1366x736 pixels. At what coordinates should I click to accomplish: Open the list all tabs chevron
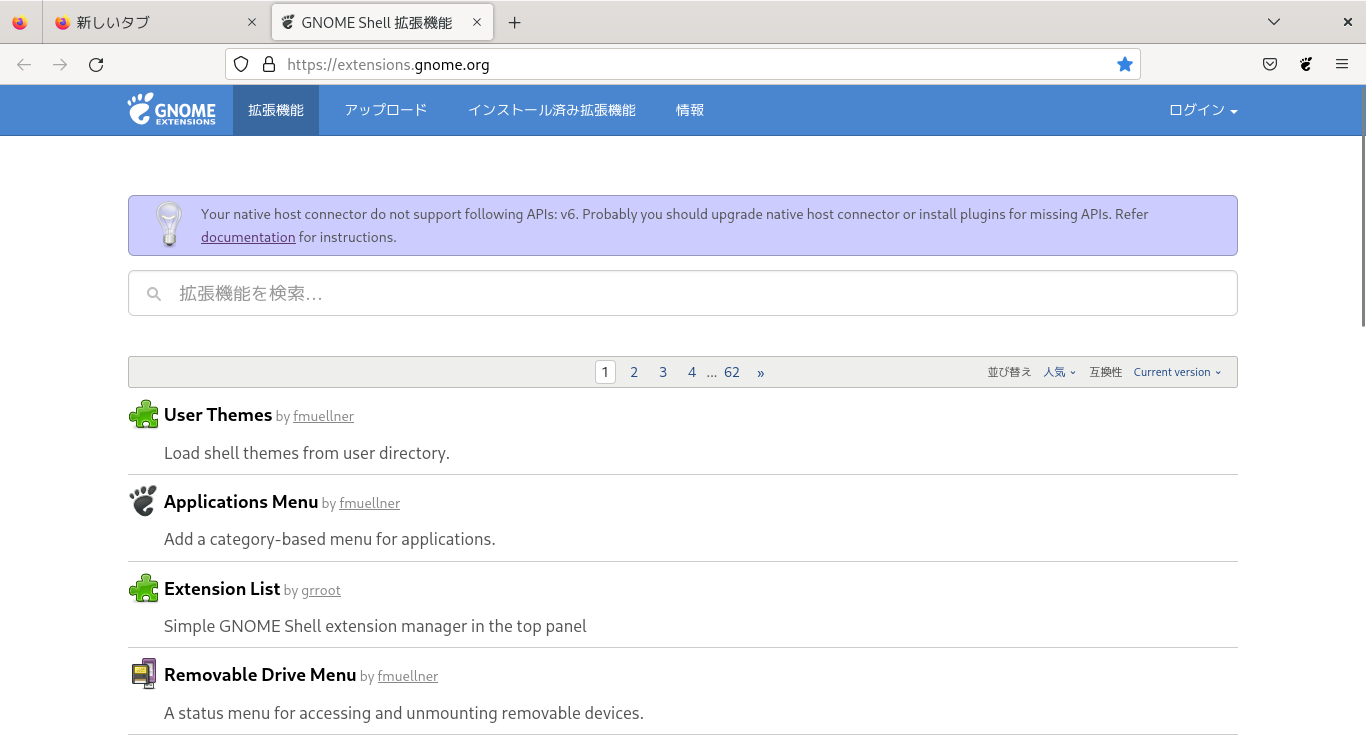(x=1274, y=22)
